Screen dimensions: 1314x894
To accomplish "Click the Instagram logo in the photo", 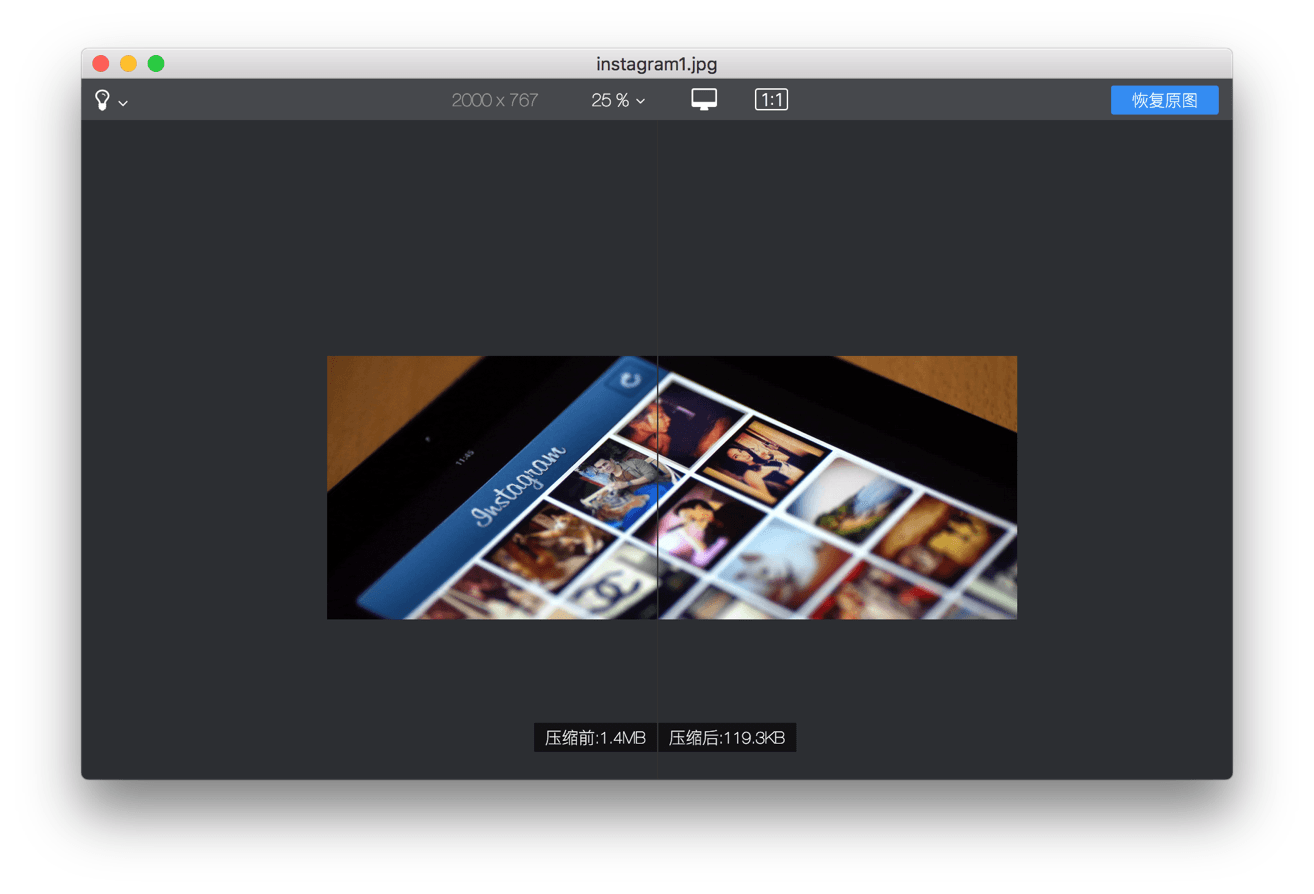I will click(520, 484).
